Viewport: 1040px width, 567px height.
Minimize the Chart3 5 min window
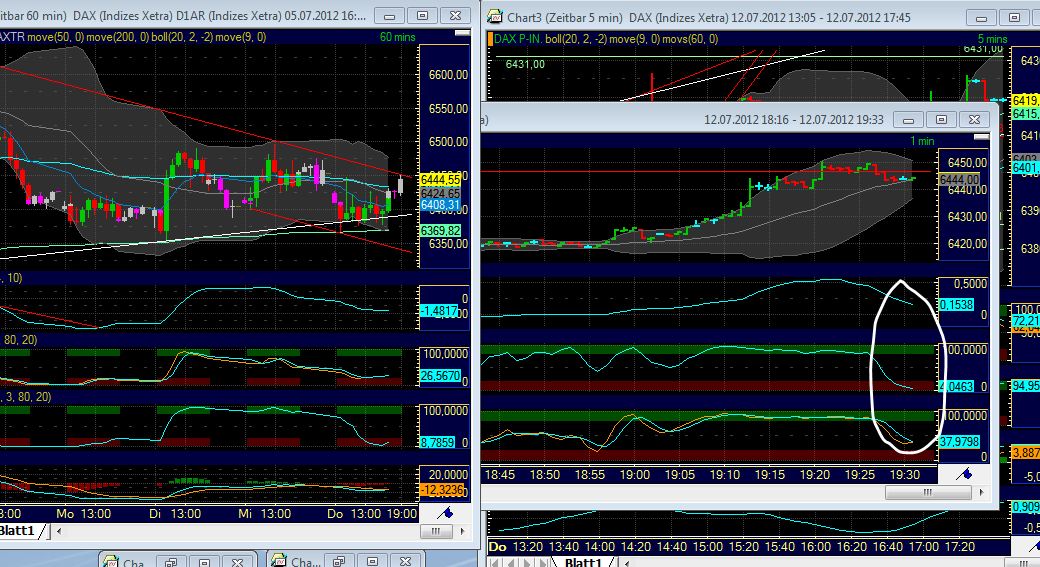pos(981,17)
